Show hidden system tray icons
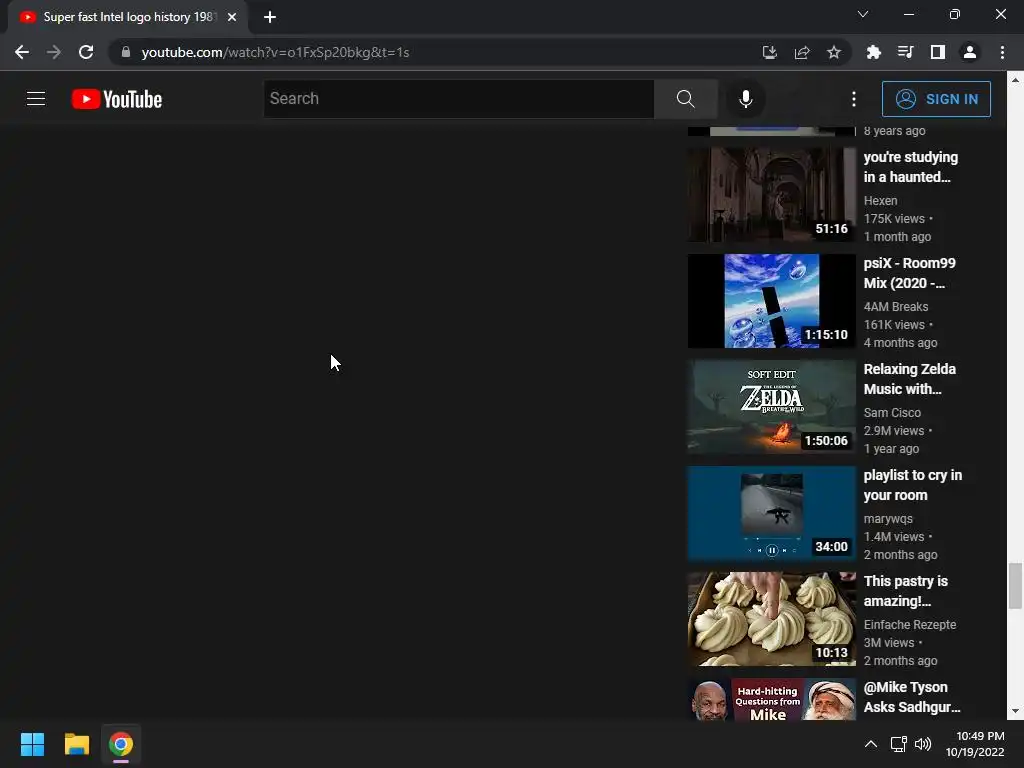This screenshot has height=768, width=1024. pos(871,744)
